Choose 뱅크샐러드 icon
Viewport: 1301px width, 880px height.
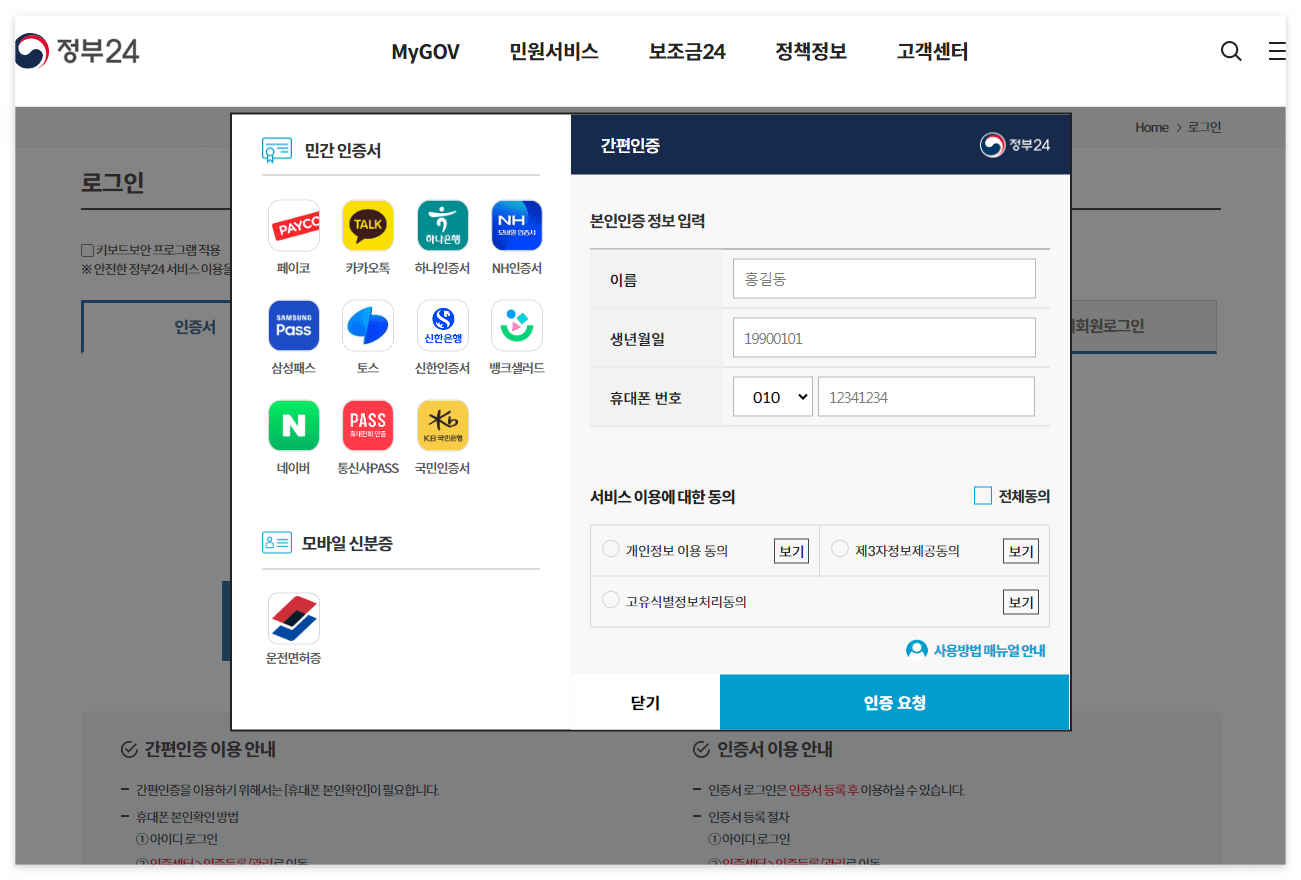517,325
